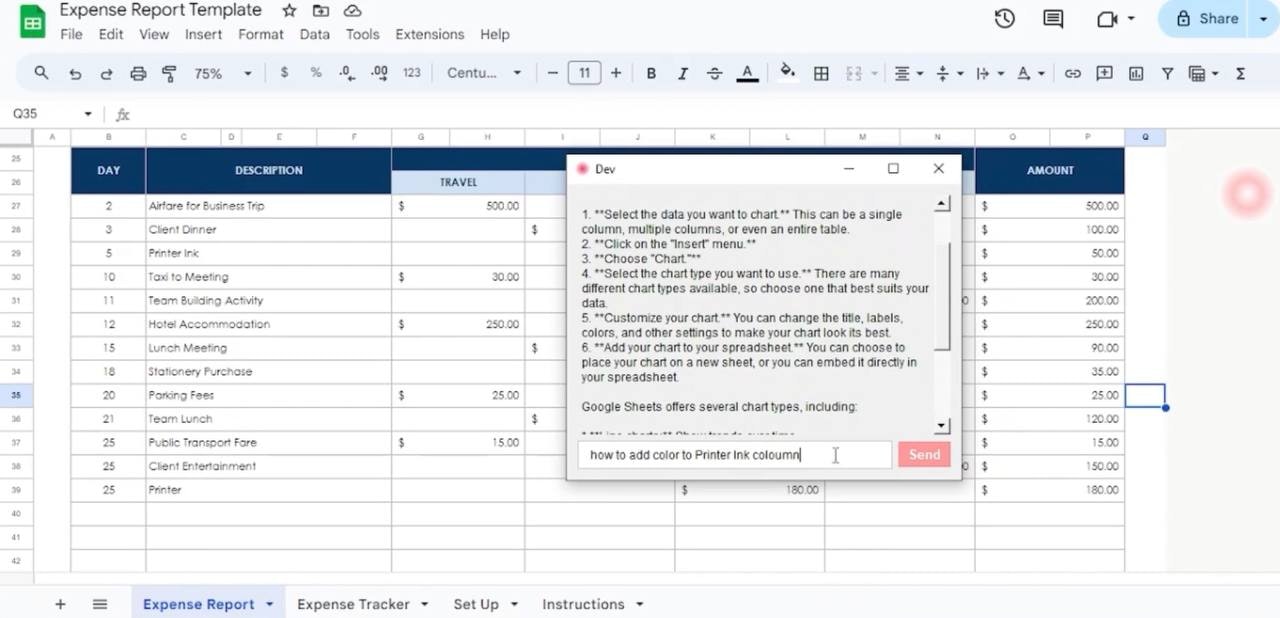Image resolution: width=1280 pixels, height=618 pixels.
Task: Open the comments icon in header
Action: click(x=1053, y=18)
